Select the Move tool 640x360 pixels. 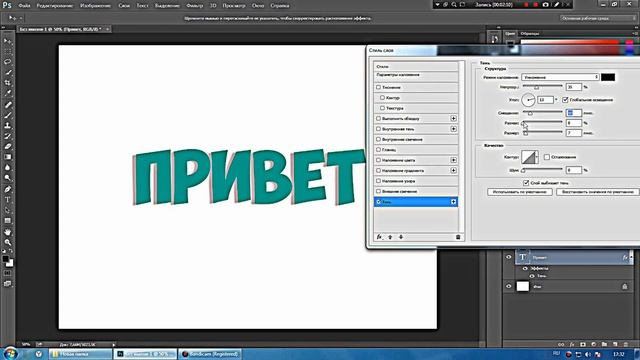(7, 41)
